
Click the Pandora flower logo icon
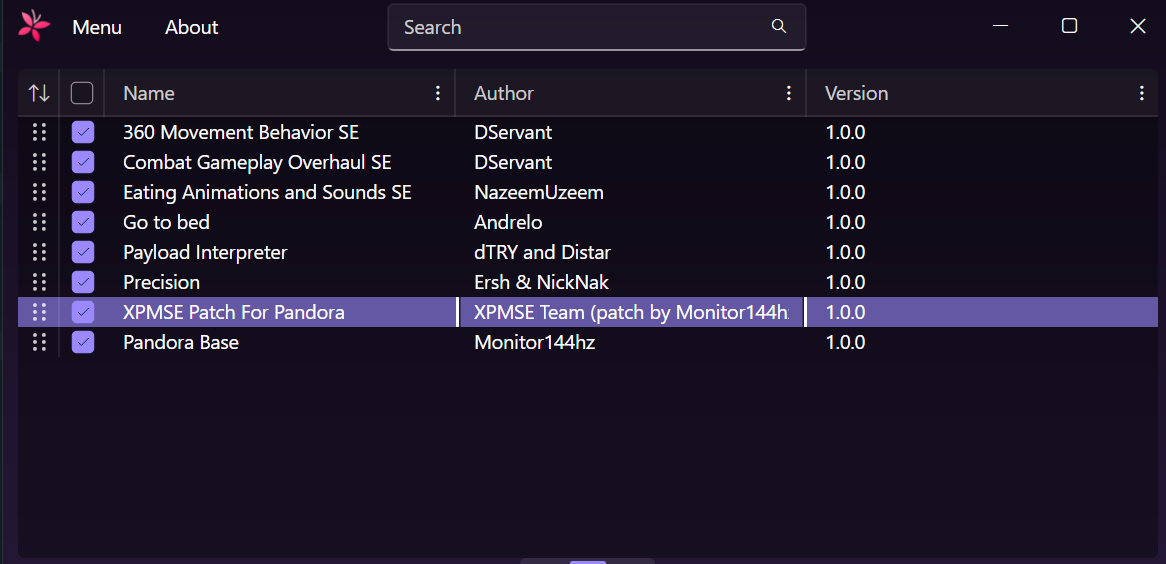point(34,26)
